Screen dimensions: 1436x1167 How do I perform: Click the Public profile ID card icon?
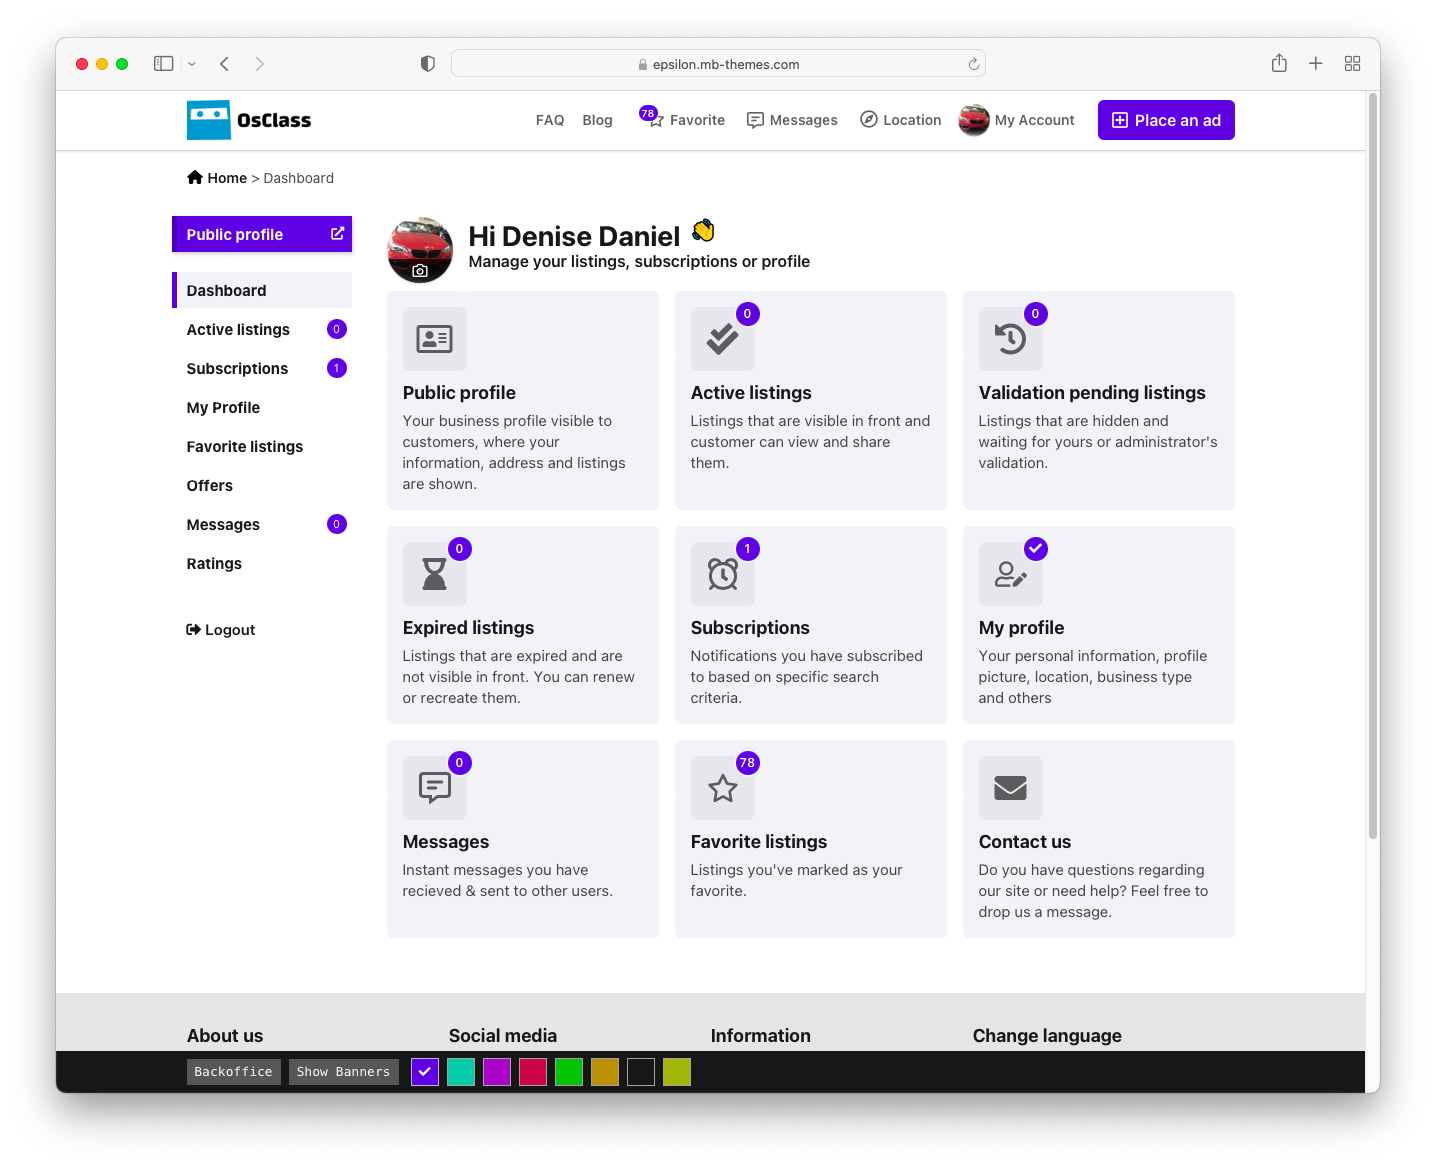[x=434, y=339]
